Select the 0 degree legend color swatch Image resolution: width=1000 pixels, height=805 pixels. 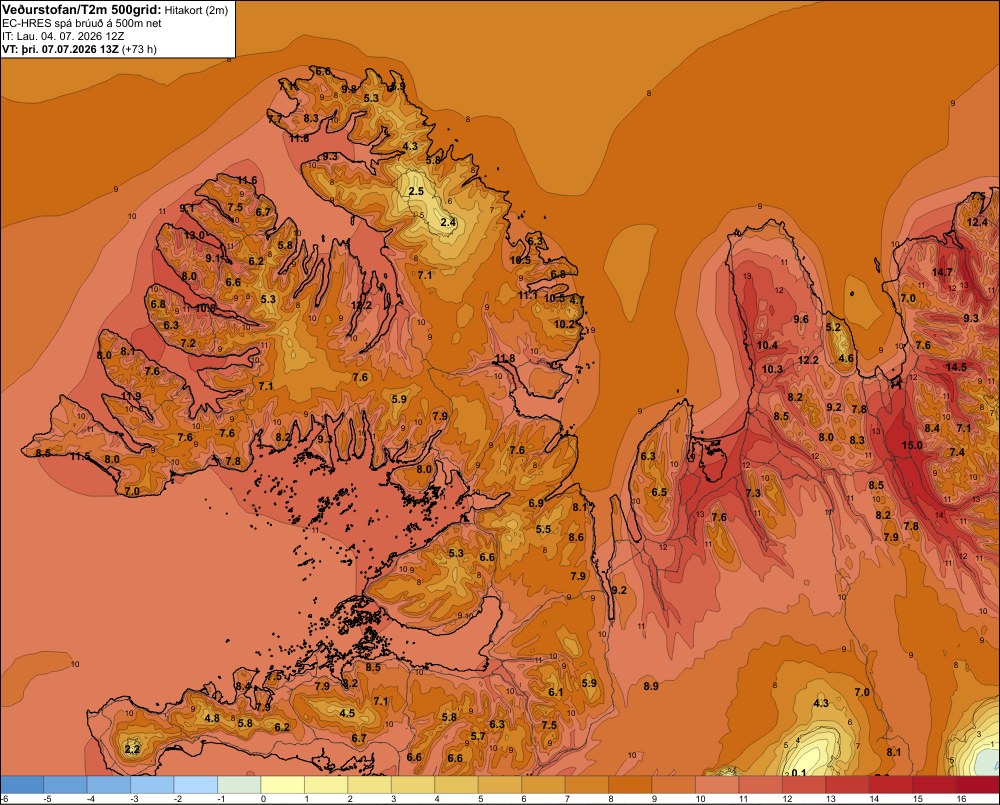[x=283, y=785]
